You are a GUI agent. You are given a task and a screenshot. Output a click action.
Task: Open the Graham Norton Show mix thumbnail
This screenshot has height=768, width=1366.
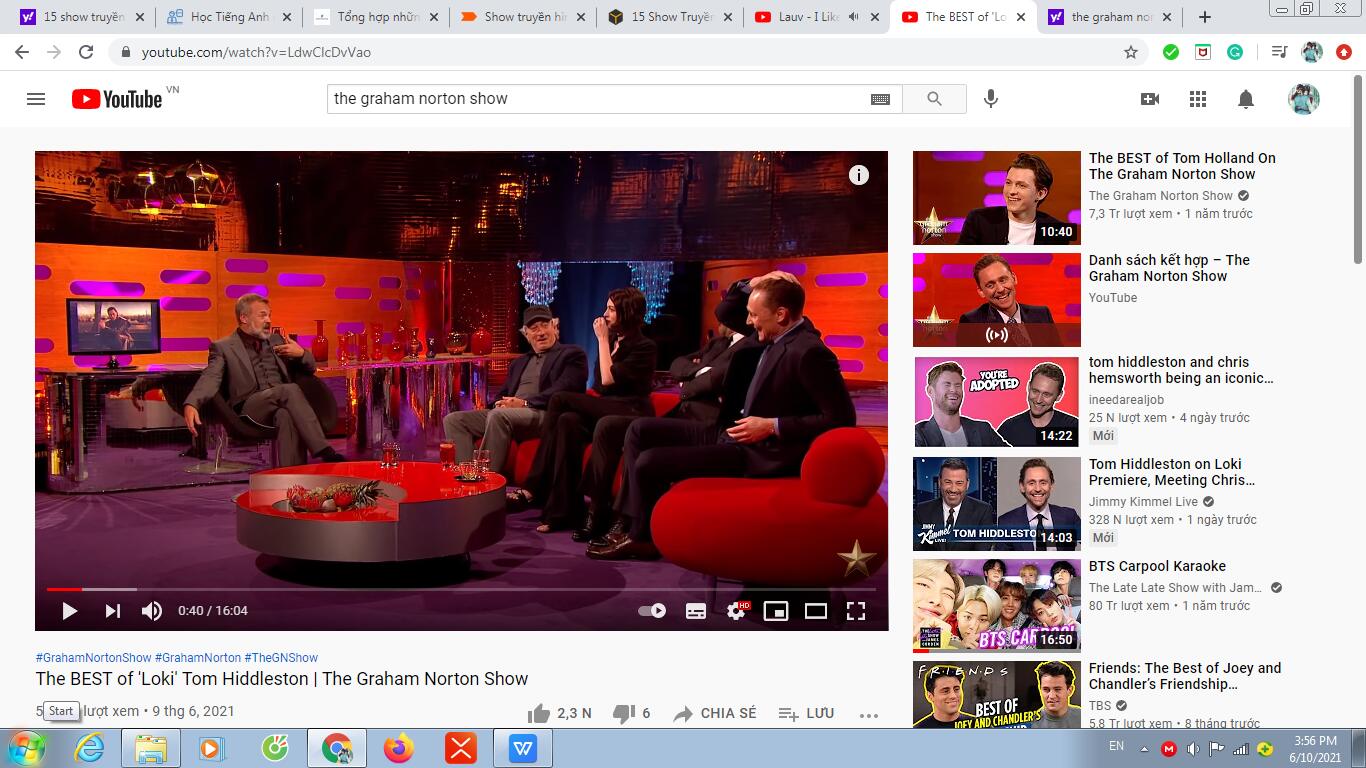pyautogui.click(x=997, y=300)
